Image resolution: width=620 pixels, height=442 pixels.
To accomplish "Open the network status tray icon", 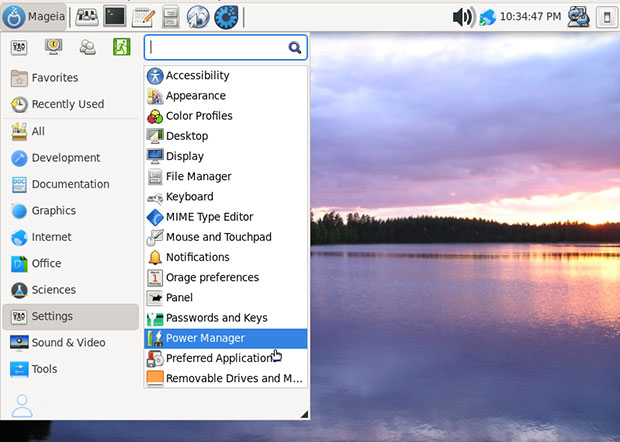I will point(487,17).
